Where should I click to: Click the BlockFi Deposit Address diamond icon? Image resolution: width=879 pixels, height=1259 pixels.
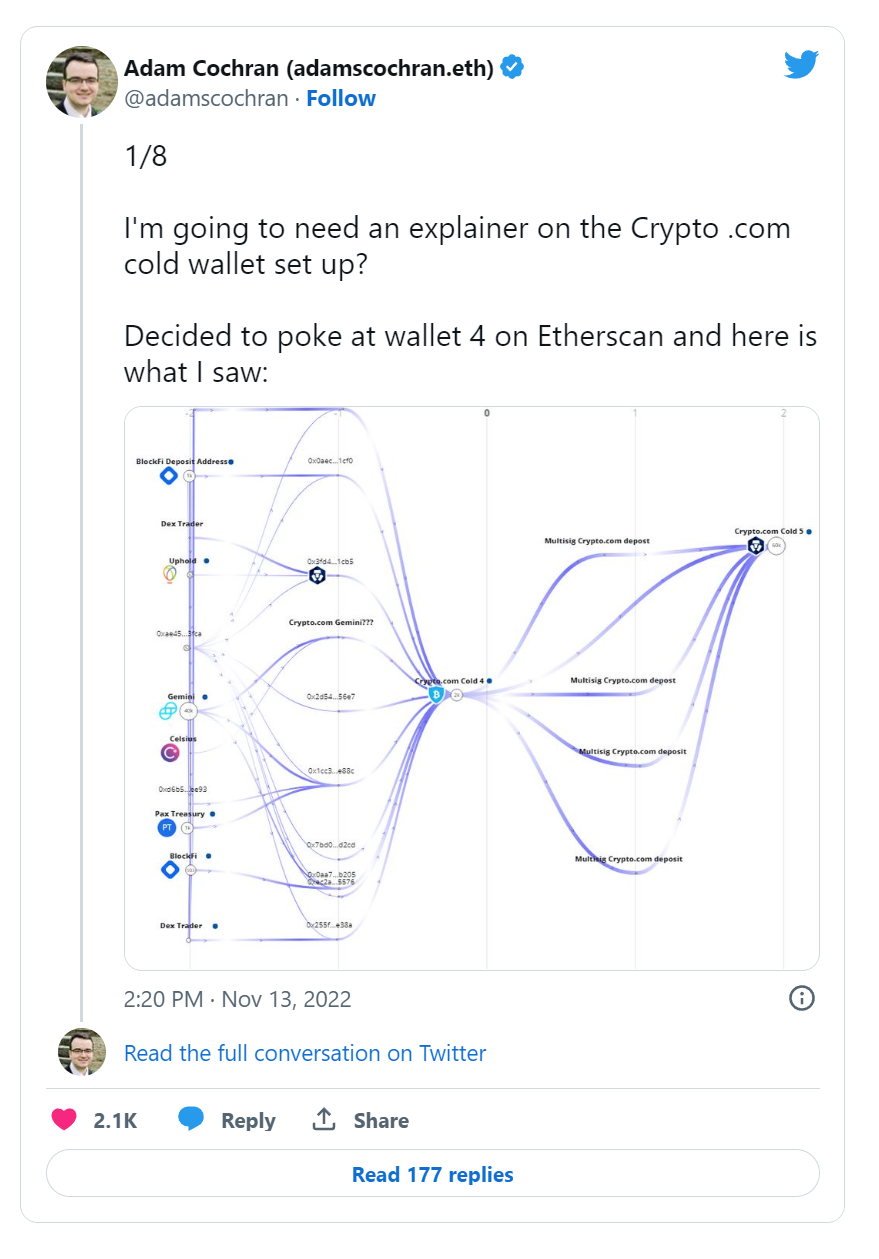pyautogui.click(x=169, y=475)
